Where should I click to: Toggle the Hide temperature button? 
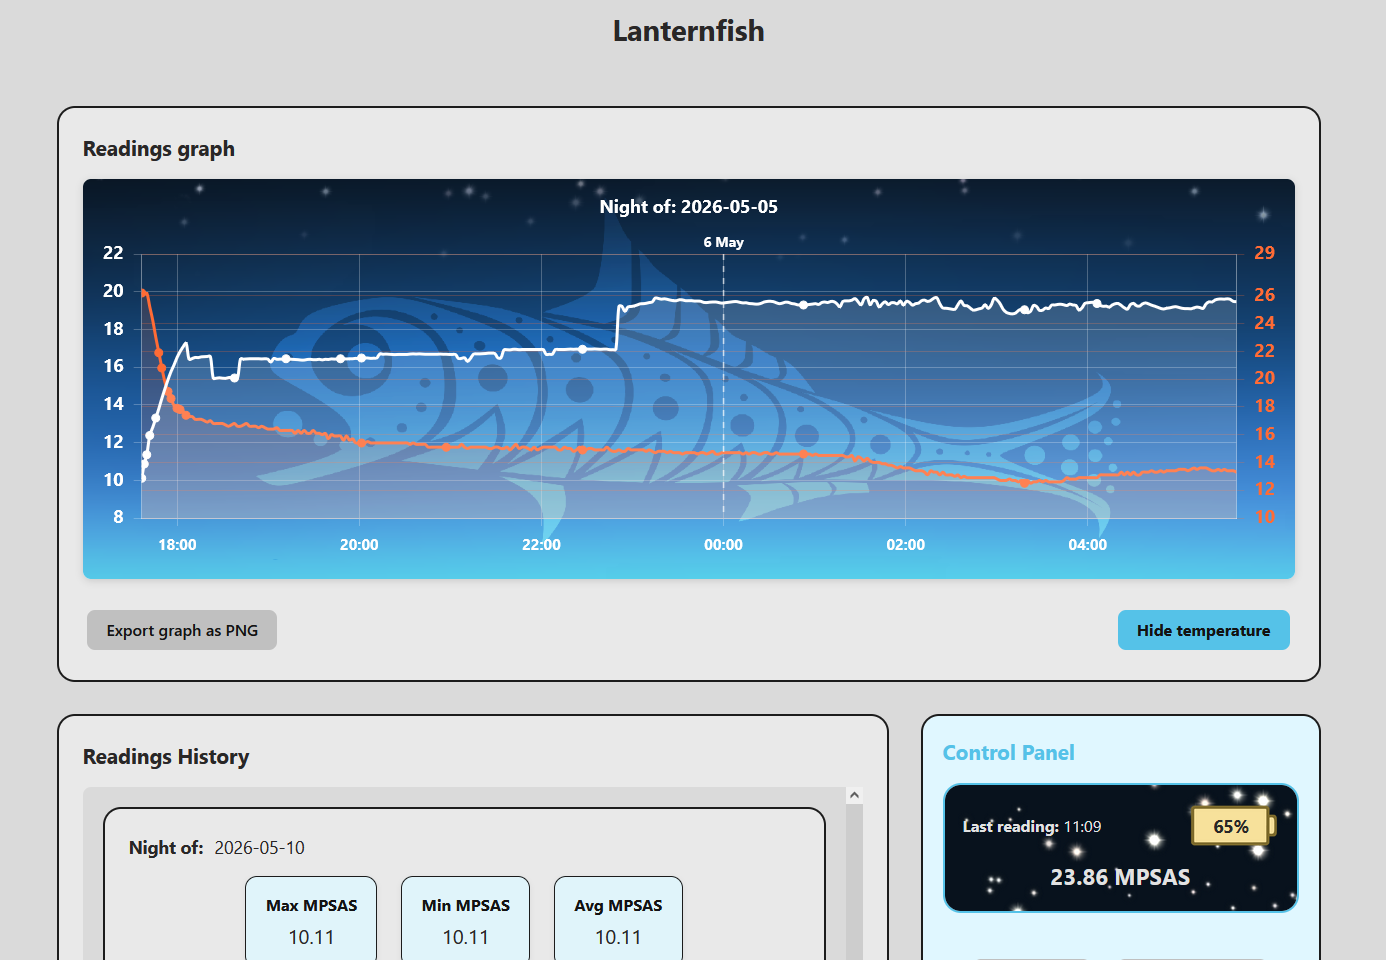tap(1203, 630)
